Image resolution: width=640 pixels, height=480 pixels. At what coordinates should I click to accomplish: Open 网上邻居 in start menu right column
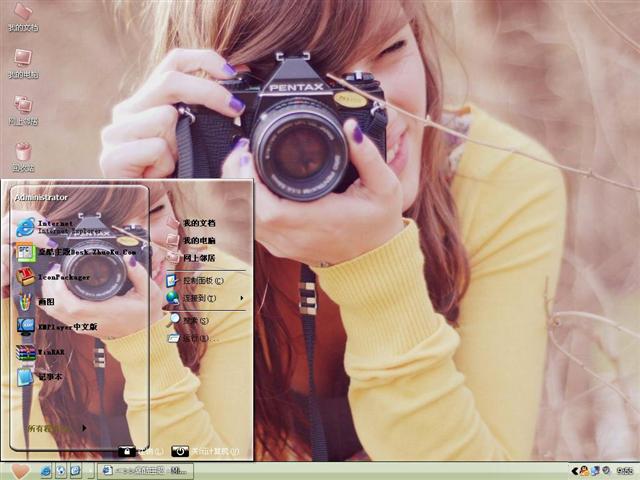click(x=192, y=258)
